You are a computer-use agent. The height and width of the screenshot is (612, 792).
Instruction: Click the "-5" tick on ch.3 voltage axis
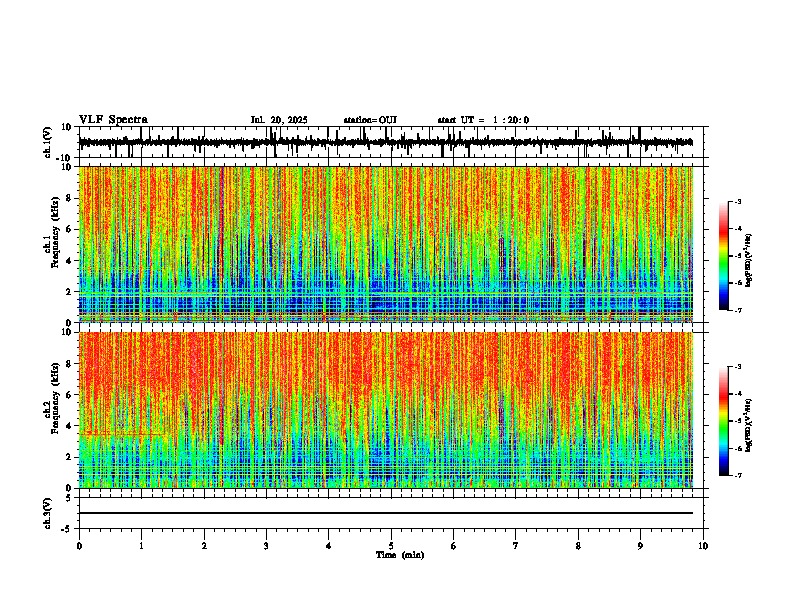coord(68,529)
